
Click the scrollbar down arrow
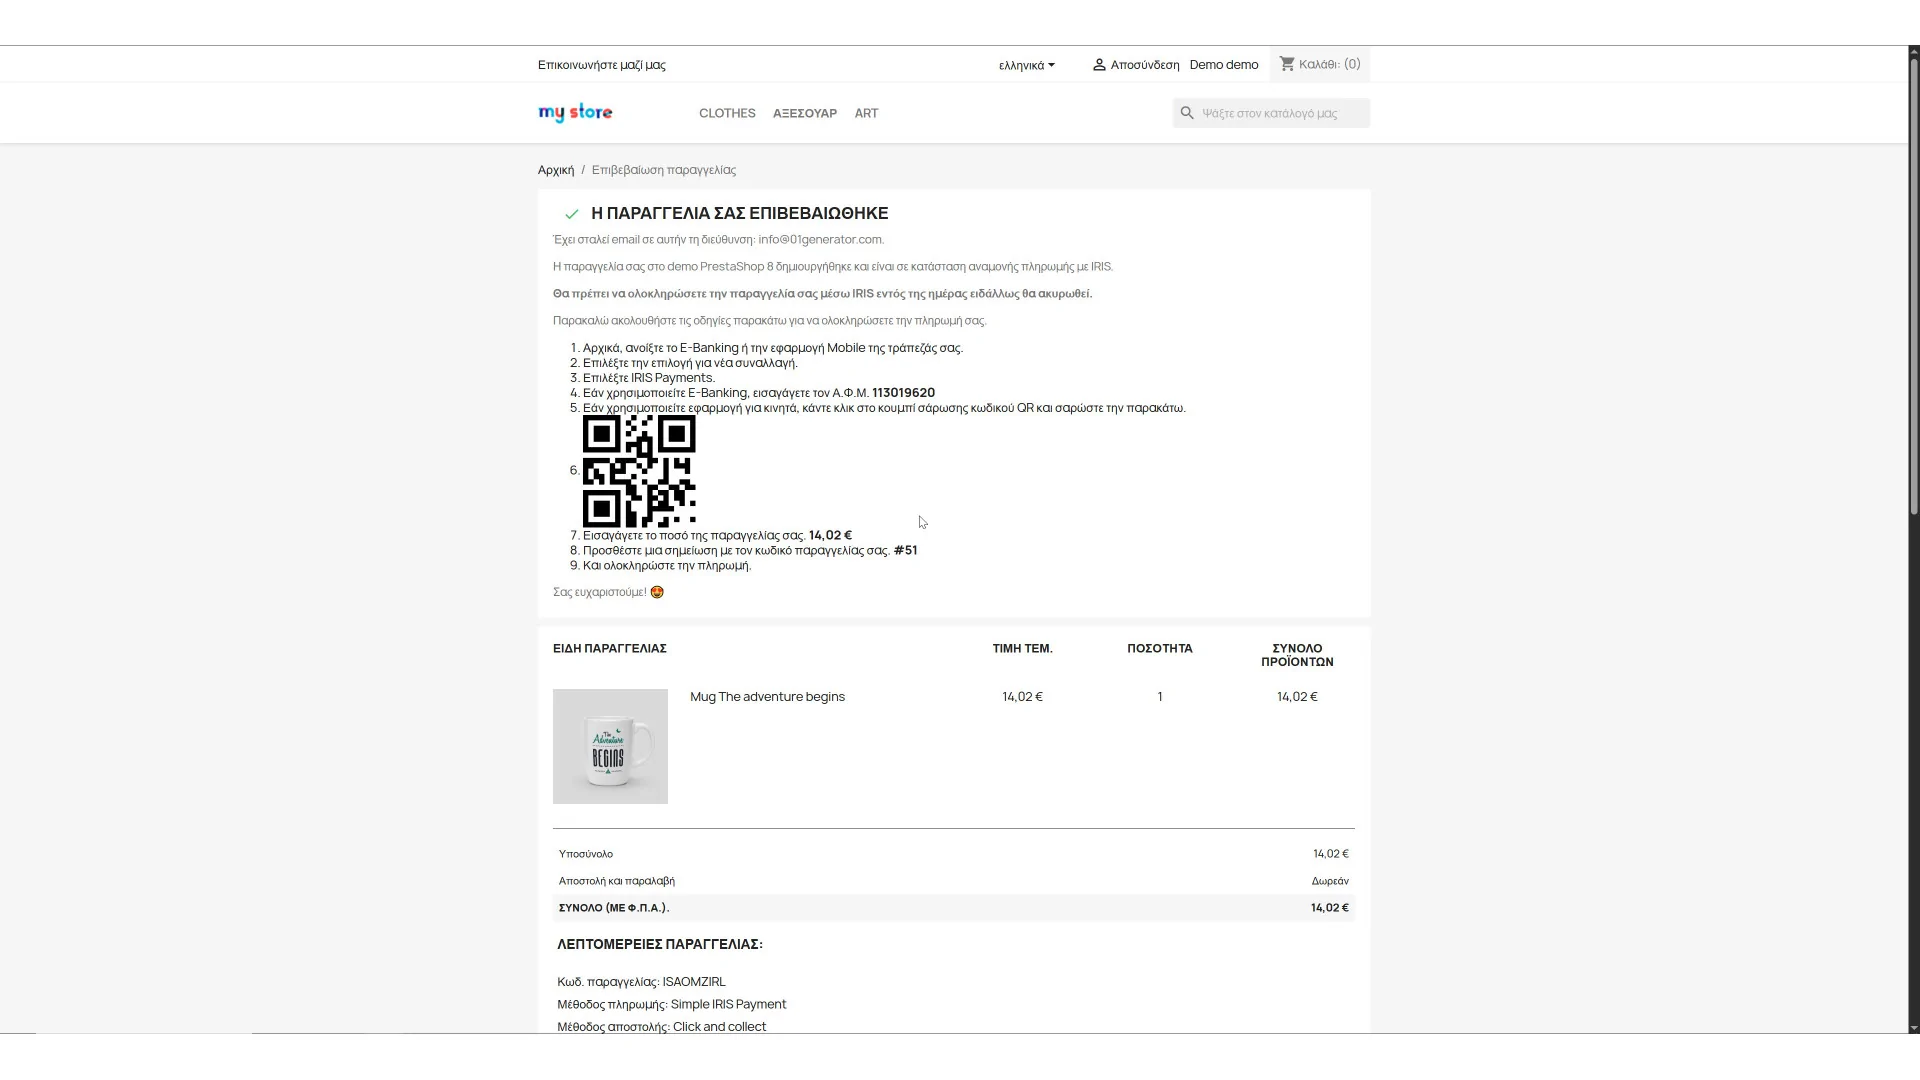click(x=1913, y=1028)
